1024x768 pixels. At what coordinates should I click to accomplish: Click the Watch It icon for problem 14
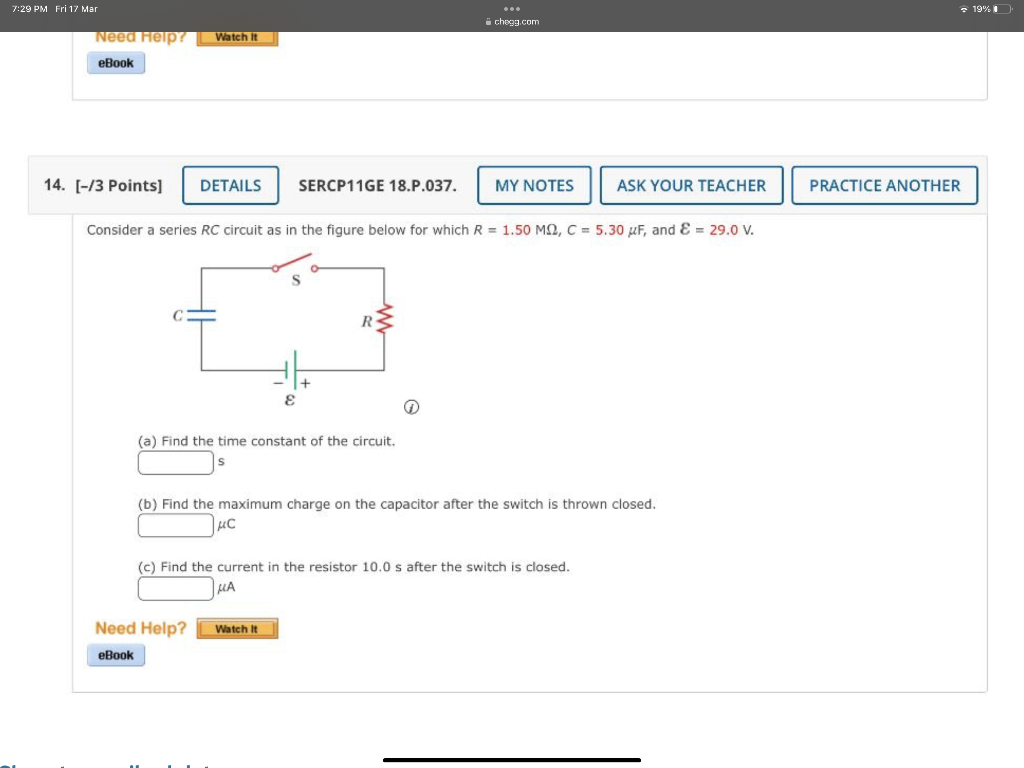(x=237, y=628)
